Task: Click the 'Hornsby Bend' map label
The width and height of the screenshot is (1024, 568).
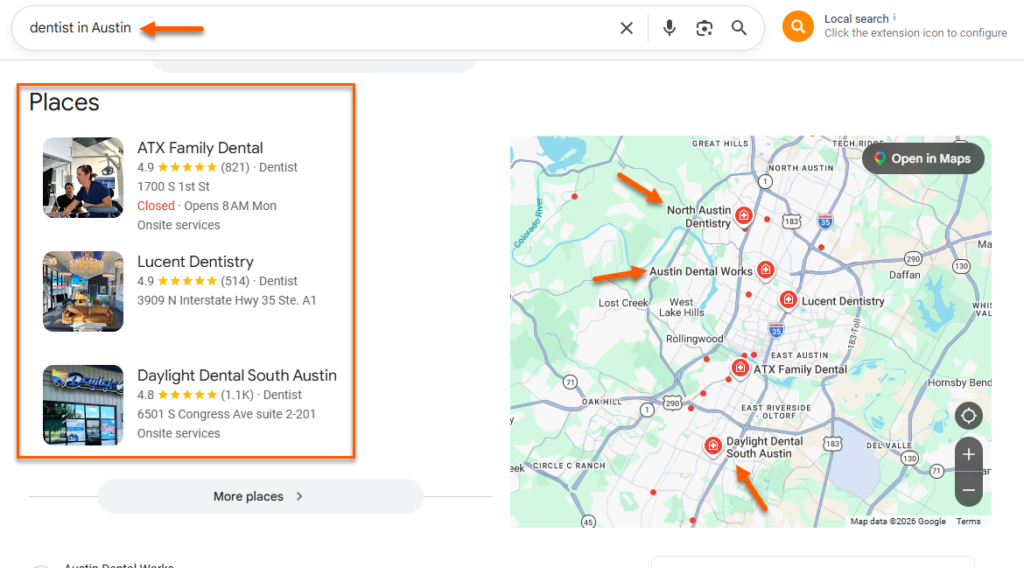Action: tap(959, 383)
